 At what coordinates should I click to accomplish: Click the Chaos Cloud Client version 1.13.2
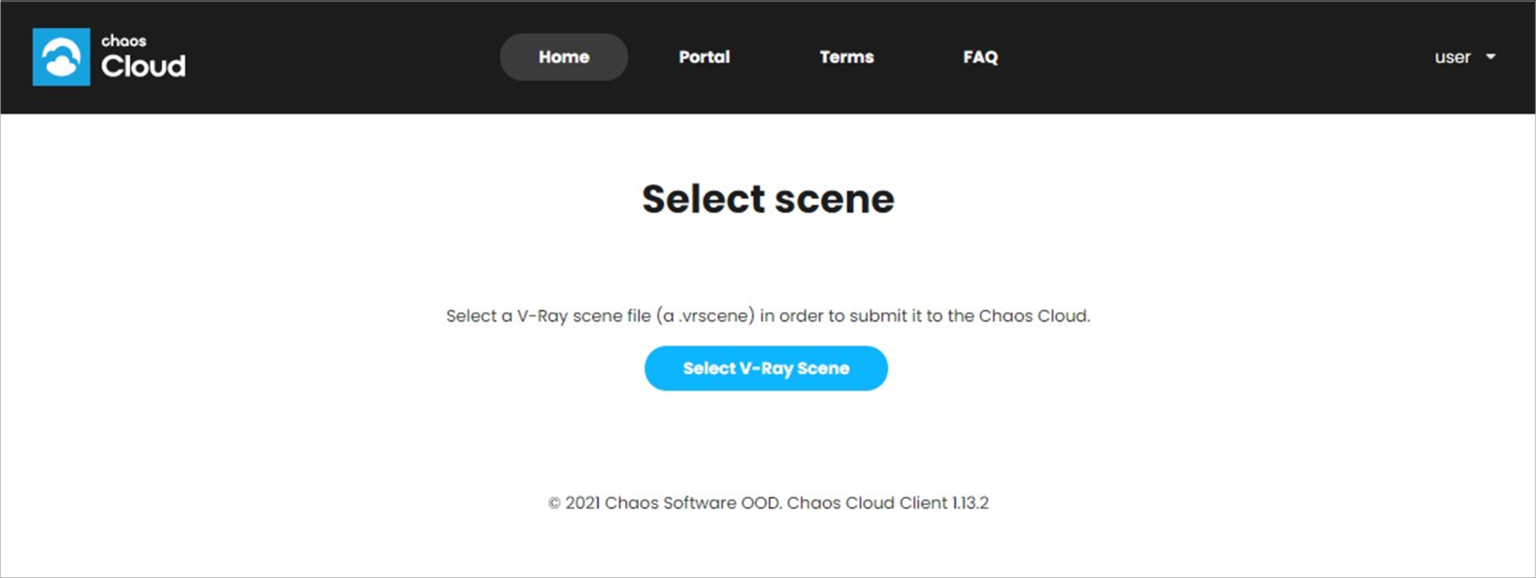[888, 503]
